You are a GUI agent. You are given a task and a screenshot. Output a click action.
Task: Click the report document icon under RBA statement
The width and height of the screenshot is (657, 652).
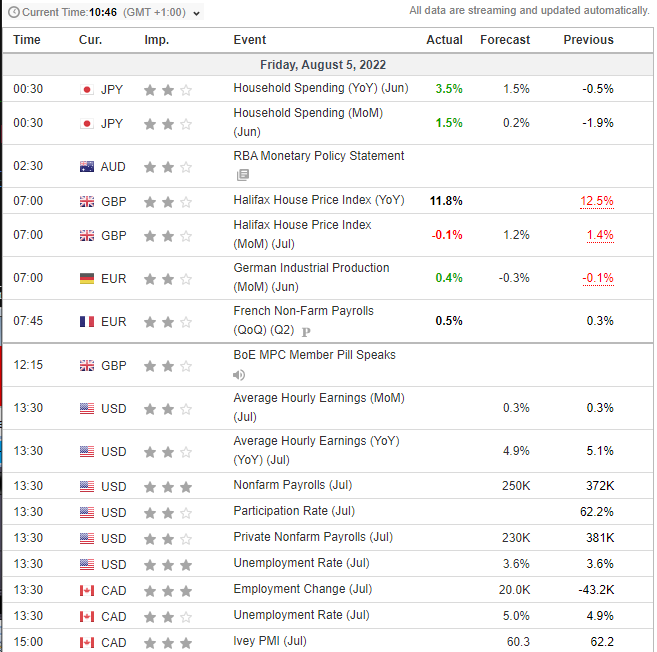tap(240, 174)
